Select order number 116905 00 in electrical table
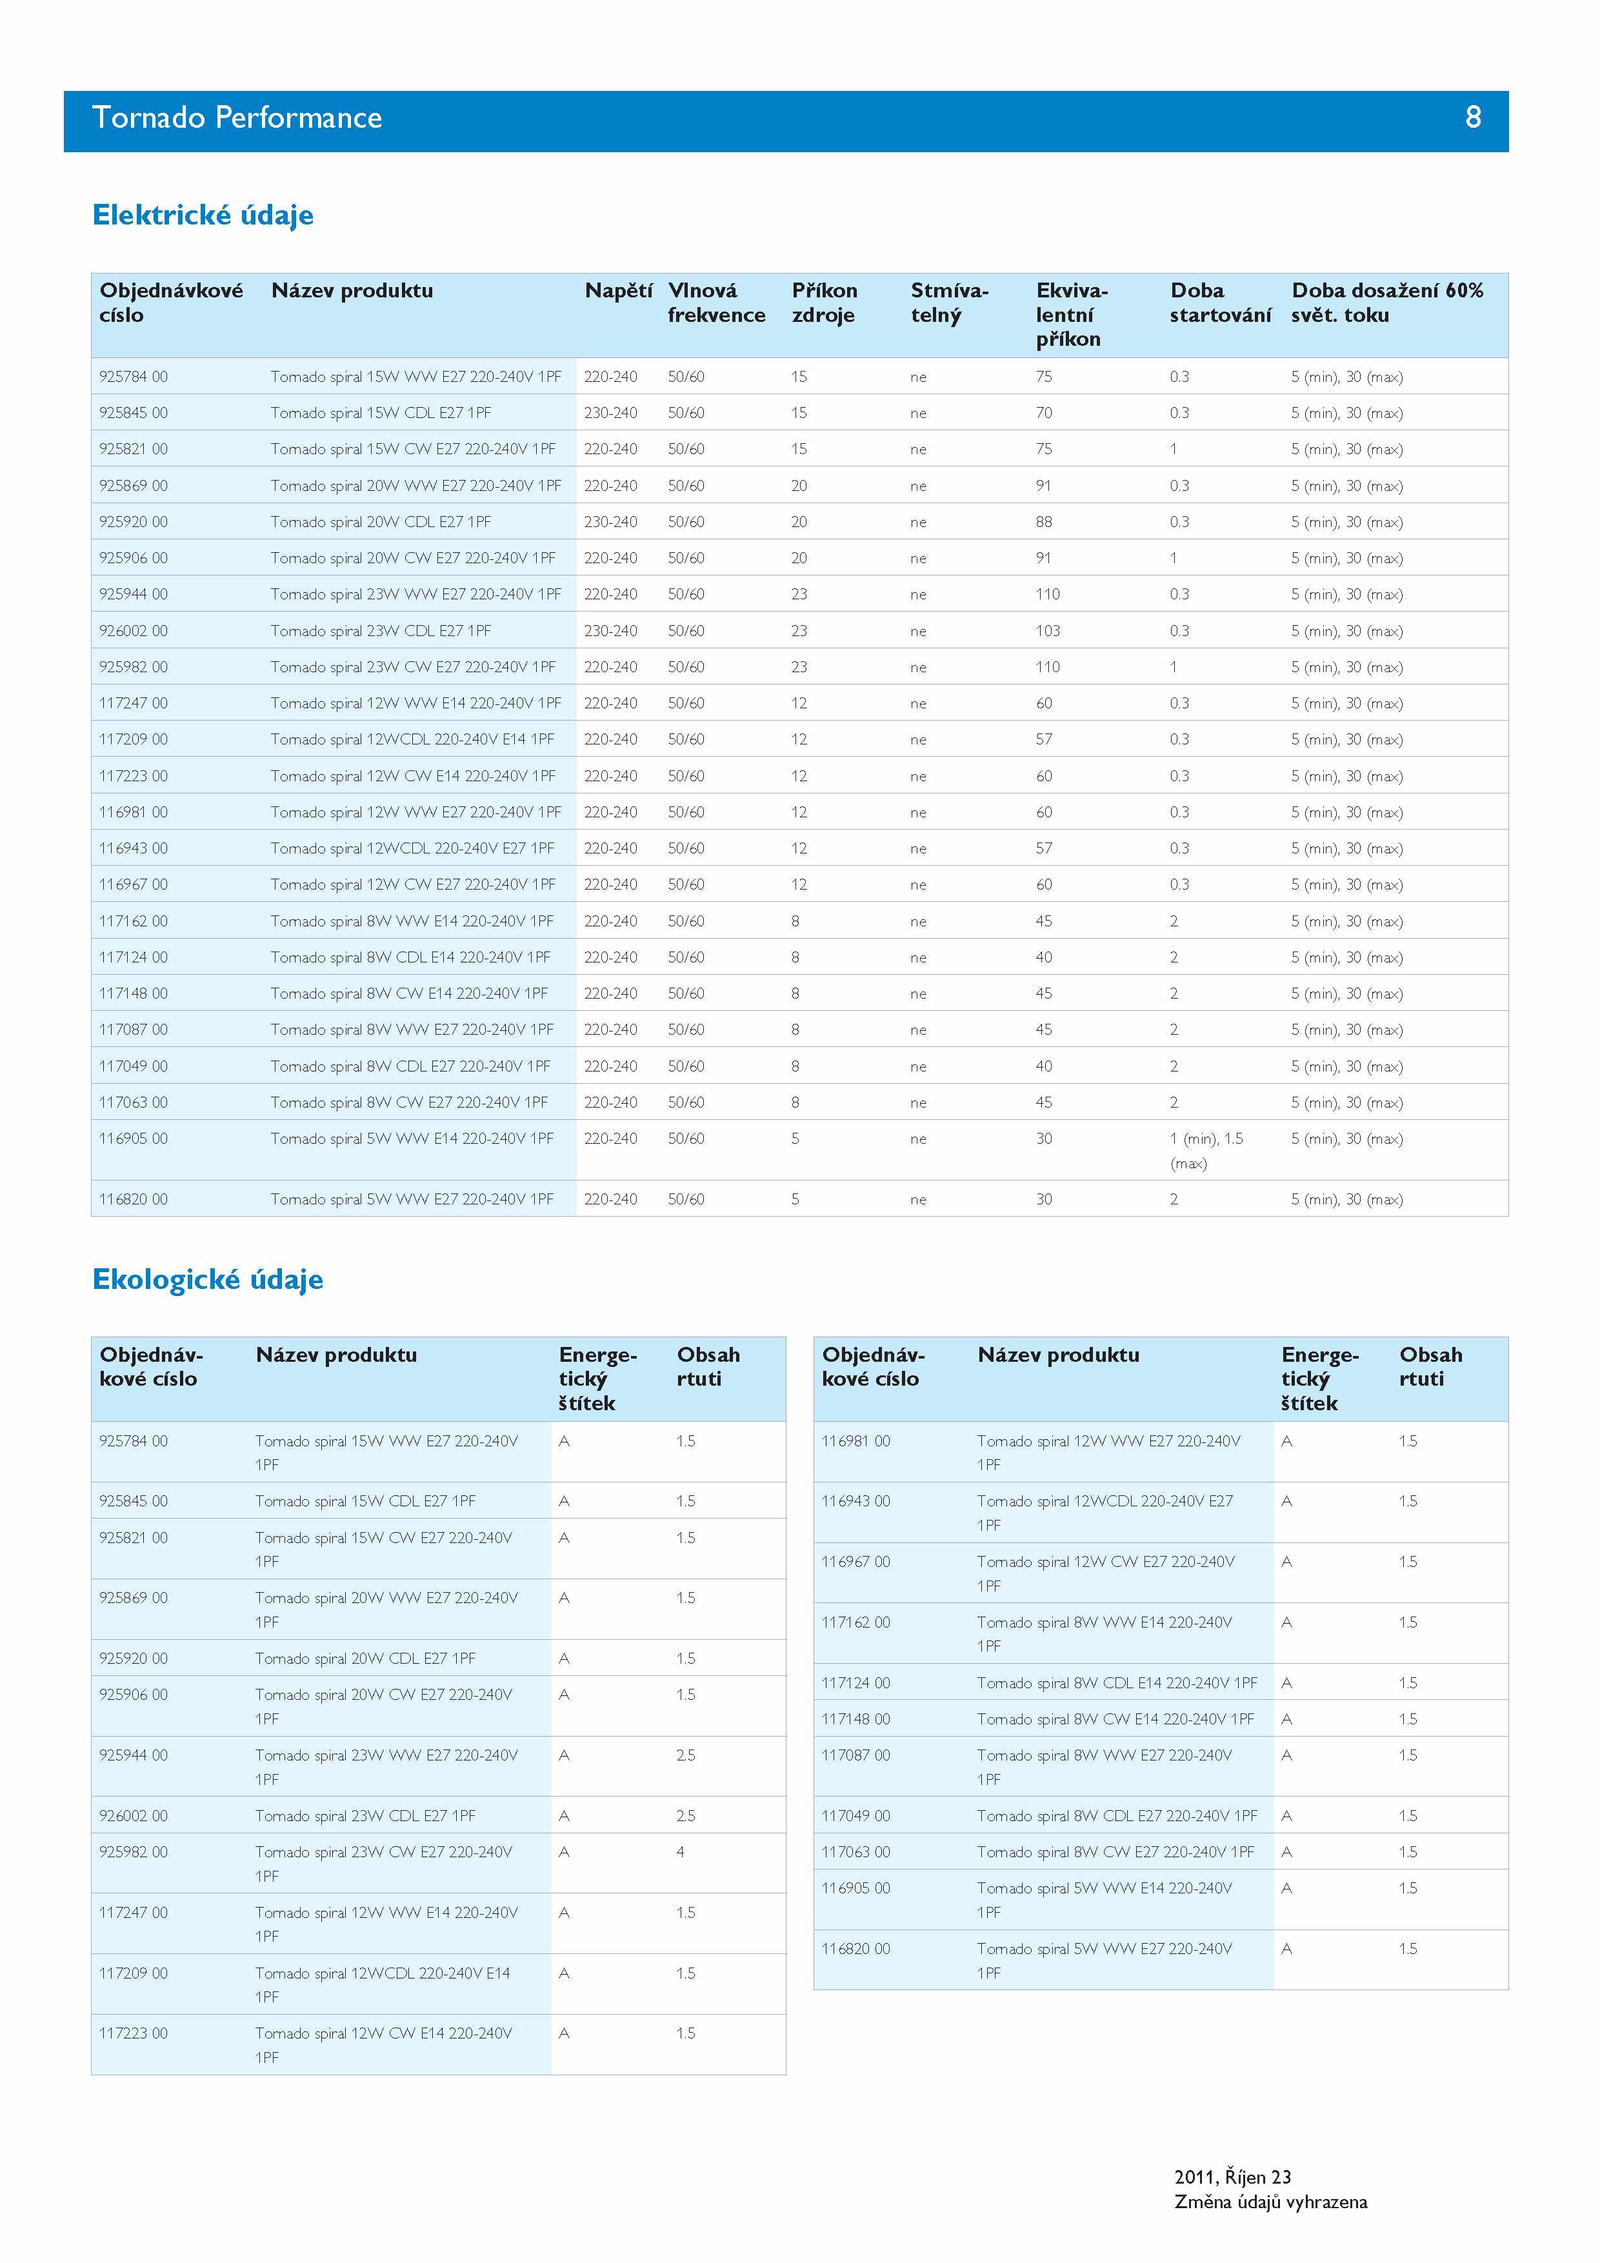This screenshot has height=2263, width=1600. click(133, 1138)
